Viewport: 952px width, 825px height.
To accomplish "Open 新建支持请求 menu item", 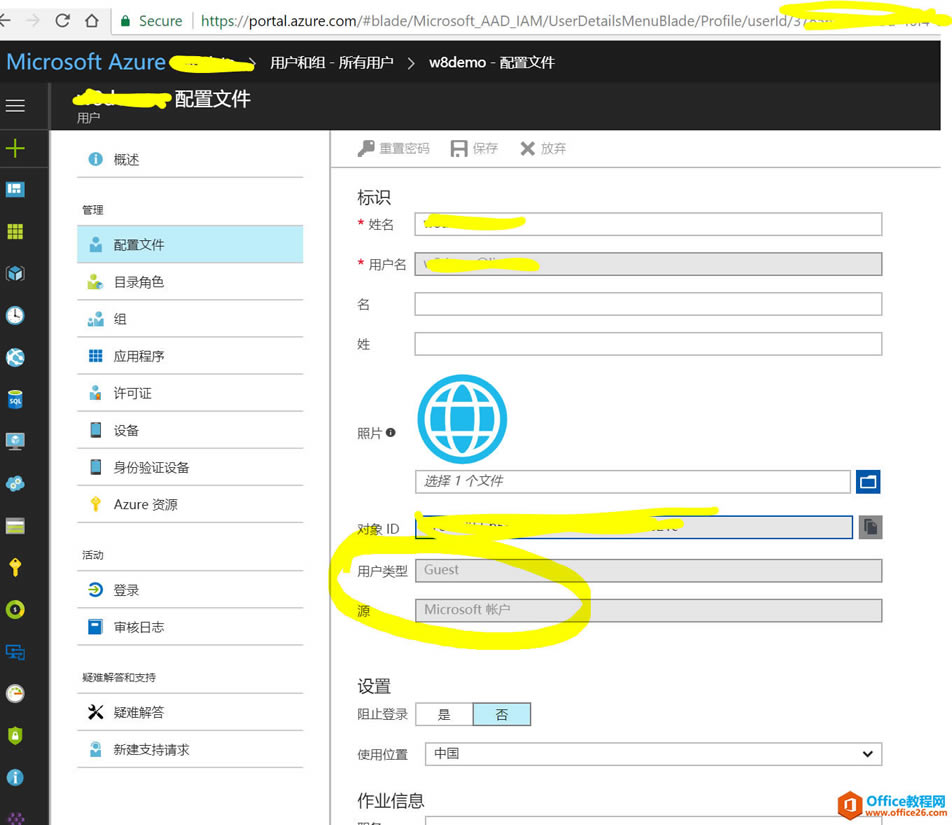I will click(190, 750).
